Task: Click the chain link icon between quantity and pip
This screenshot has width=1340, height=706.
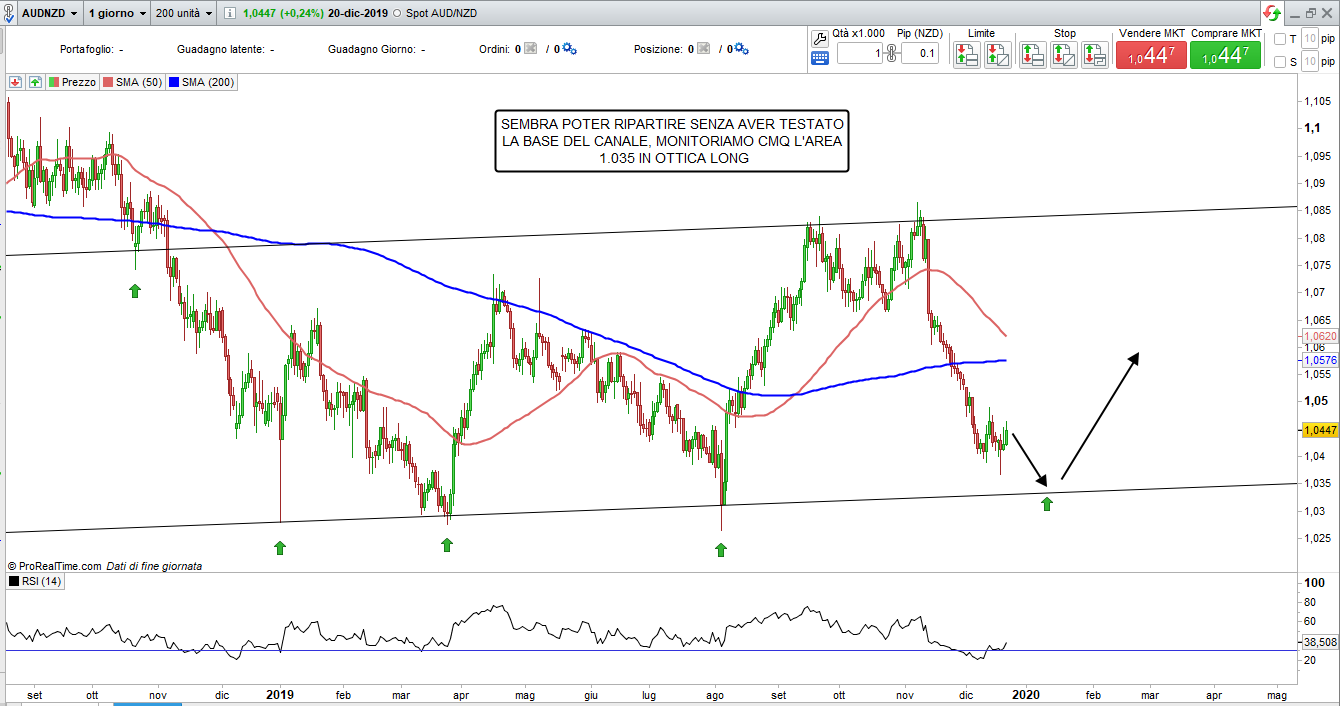Action: point(892,54)
